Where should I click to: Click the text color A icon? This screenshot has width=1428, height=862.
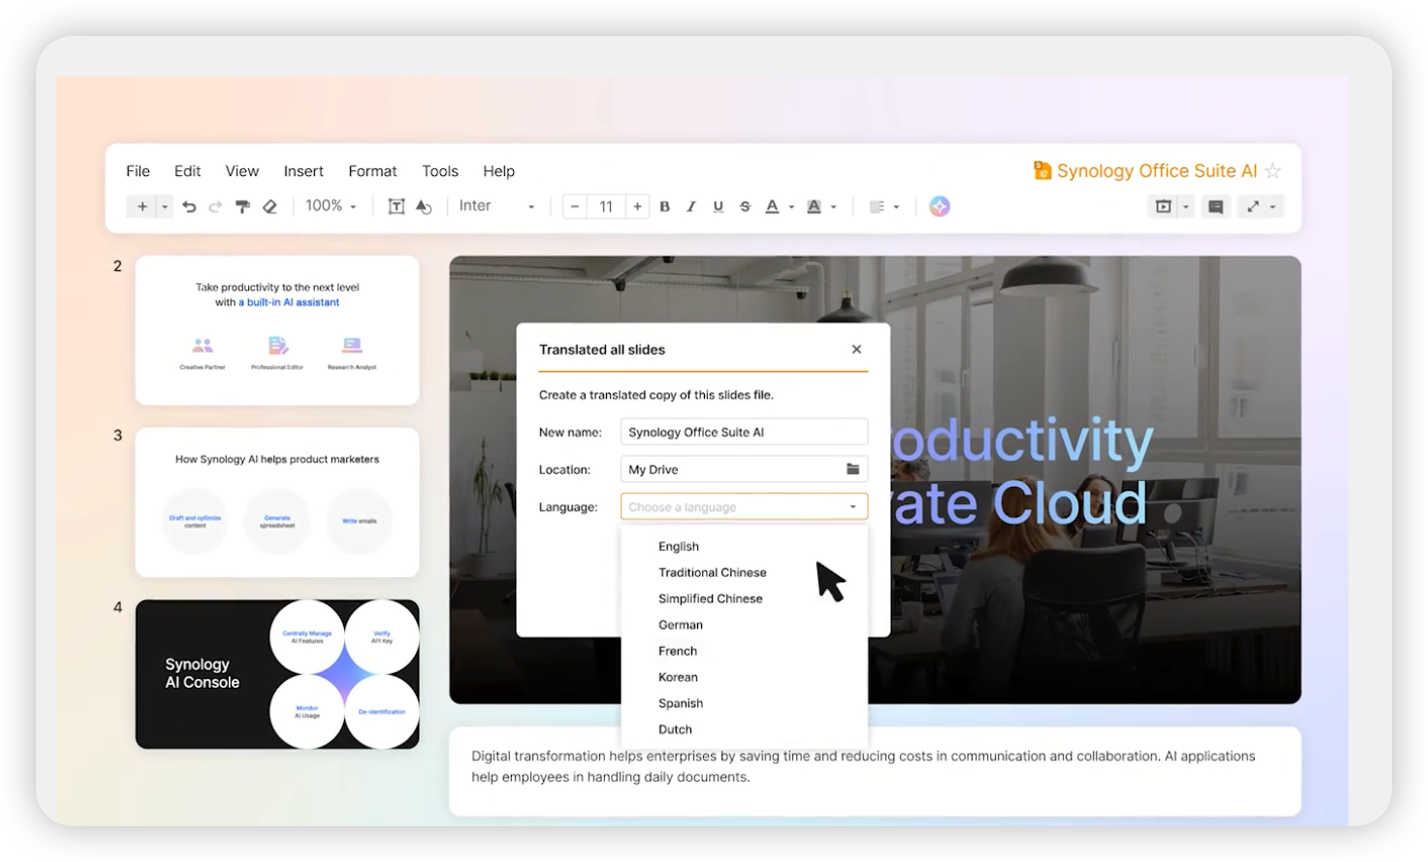point(772,207)
